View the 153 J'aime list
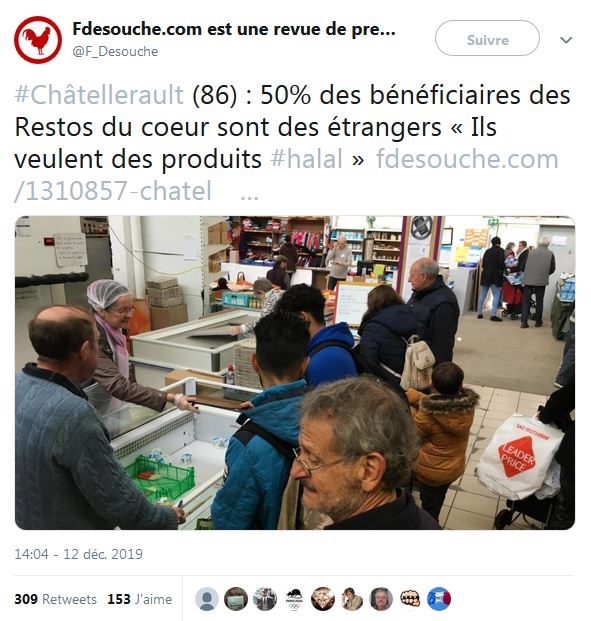591x621 pixels. tap(139, 599)
